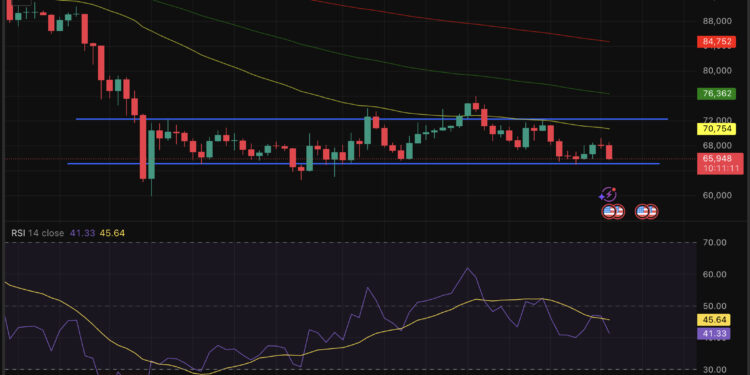This screenshot has width=750, height=375.
Task: Click the last red candle on the chart
Action: 609,152
